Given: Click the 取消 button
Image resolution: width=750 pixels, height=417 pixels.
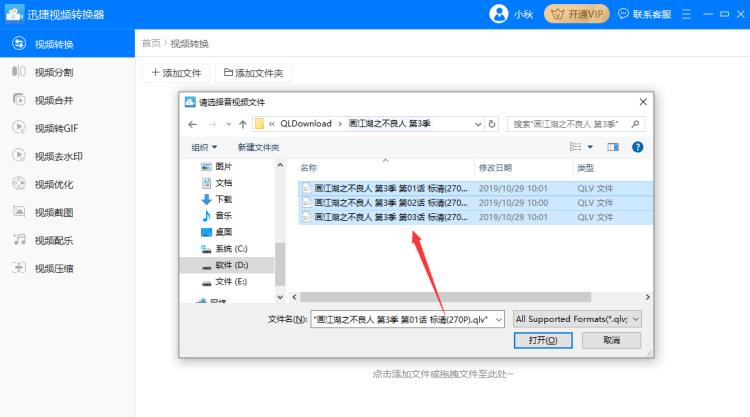Looking at the screenshot, I should point(611,340).
